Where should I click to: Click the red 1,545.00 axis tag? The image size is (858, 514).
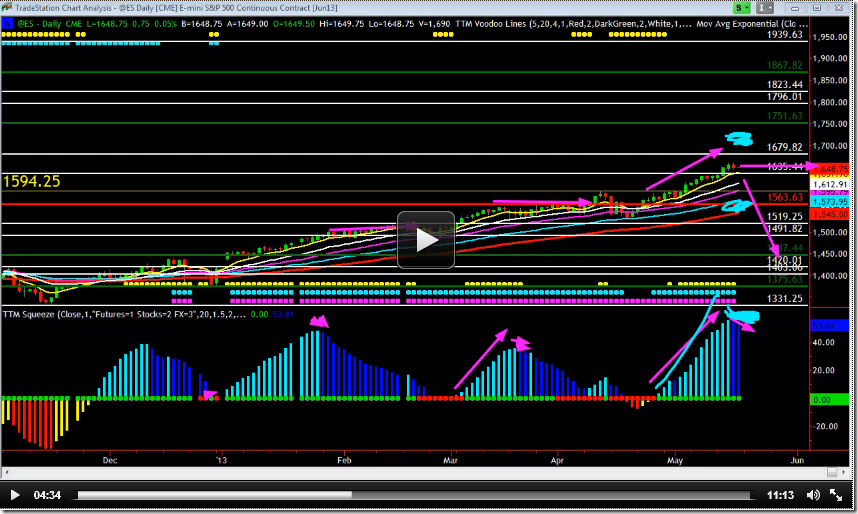[x=829, y=214]
